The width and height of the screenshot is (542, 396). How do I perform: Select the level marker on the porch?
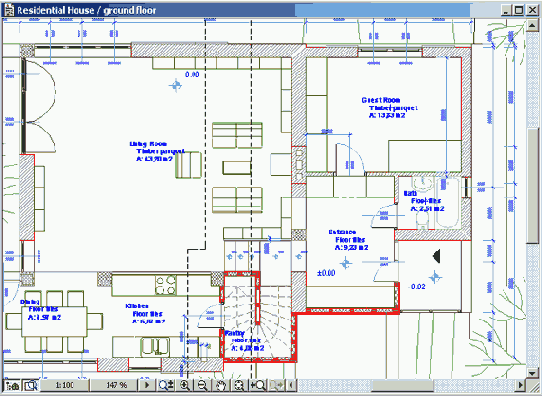pyautogui.click(x=435, y=277)
